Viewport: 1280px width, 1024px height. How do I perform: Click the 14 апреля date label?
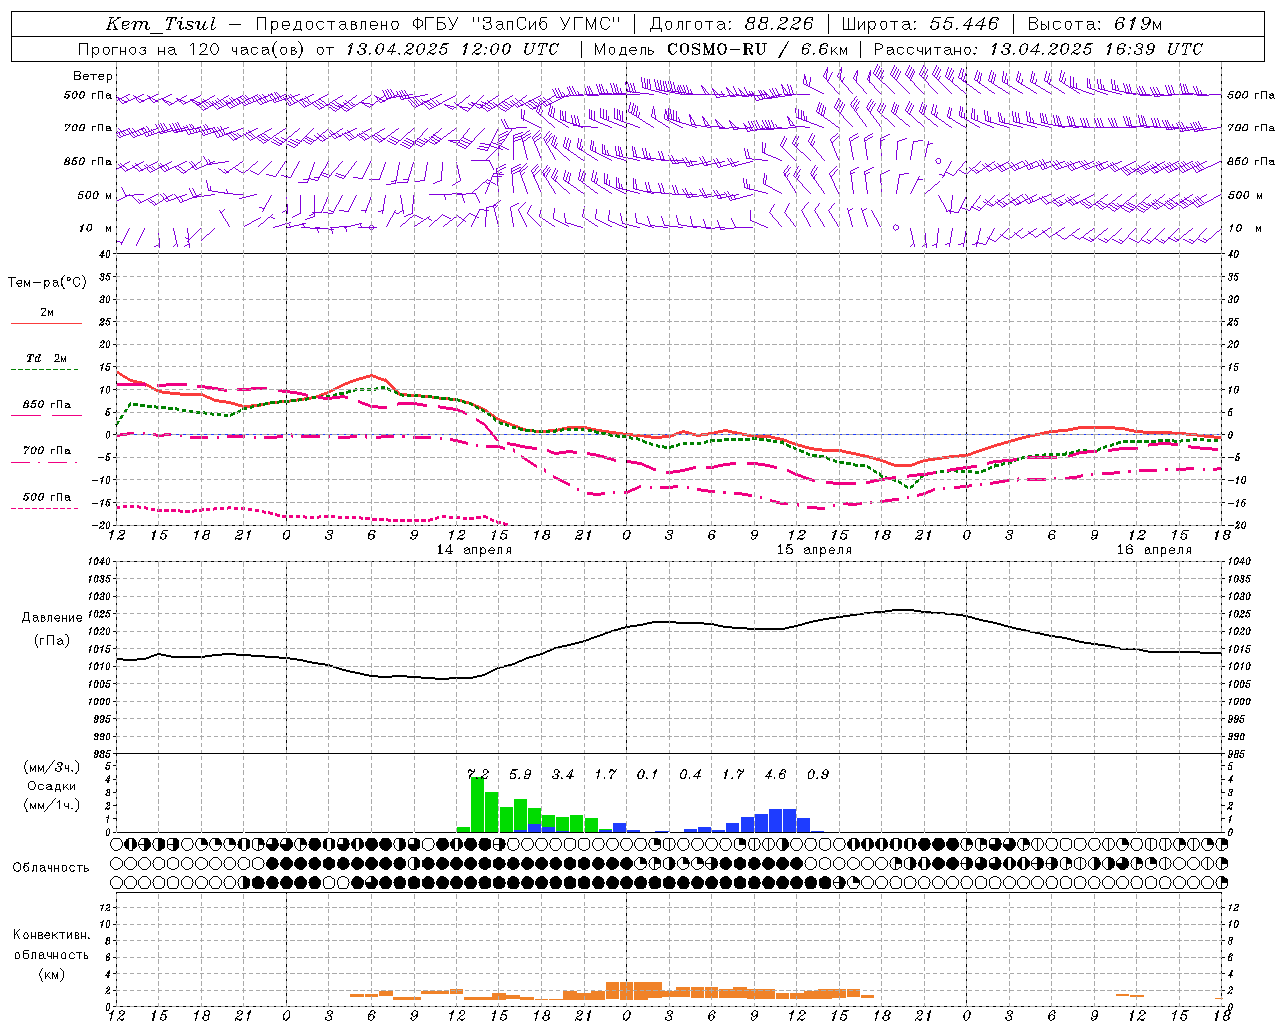pos(474,550)
